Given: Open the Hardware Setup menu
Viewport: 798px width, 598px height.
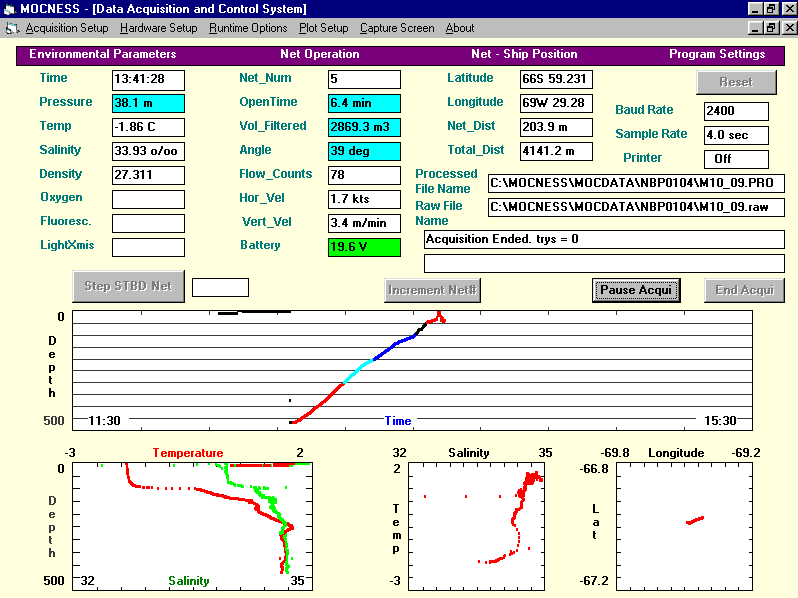Looking at the screenshot, I should pos(158,28).
